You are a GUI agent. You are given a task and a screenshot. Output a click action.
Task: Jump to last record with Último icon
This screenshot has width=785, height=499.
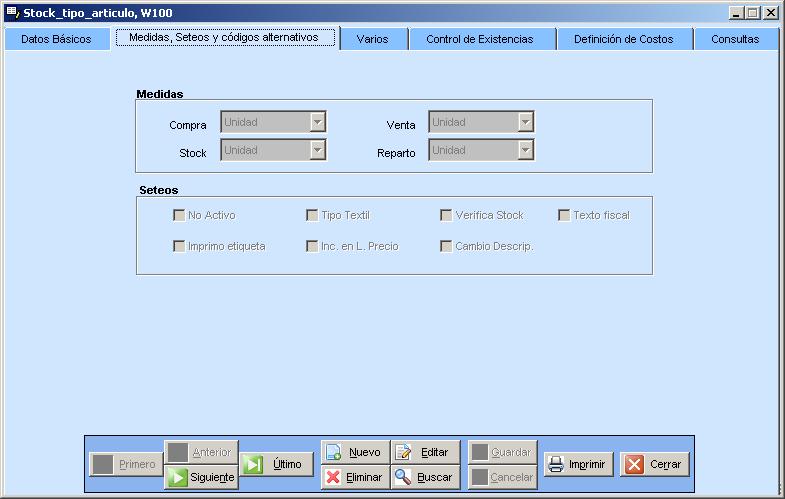pyautogui.click(x=255, y=464)
